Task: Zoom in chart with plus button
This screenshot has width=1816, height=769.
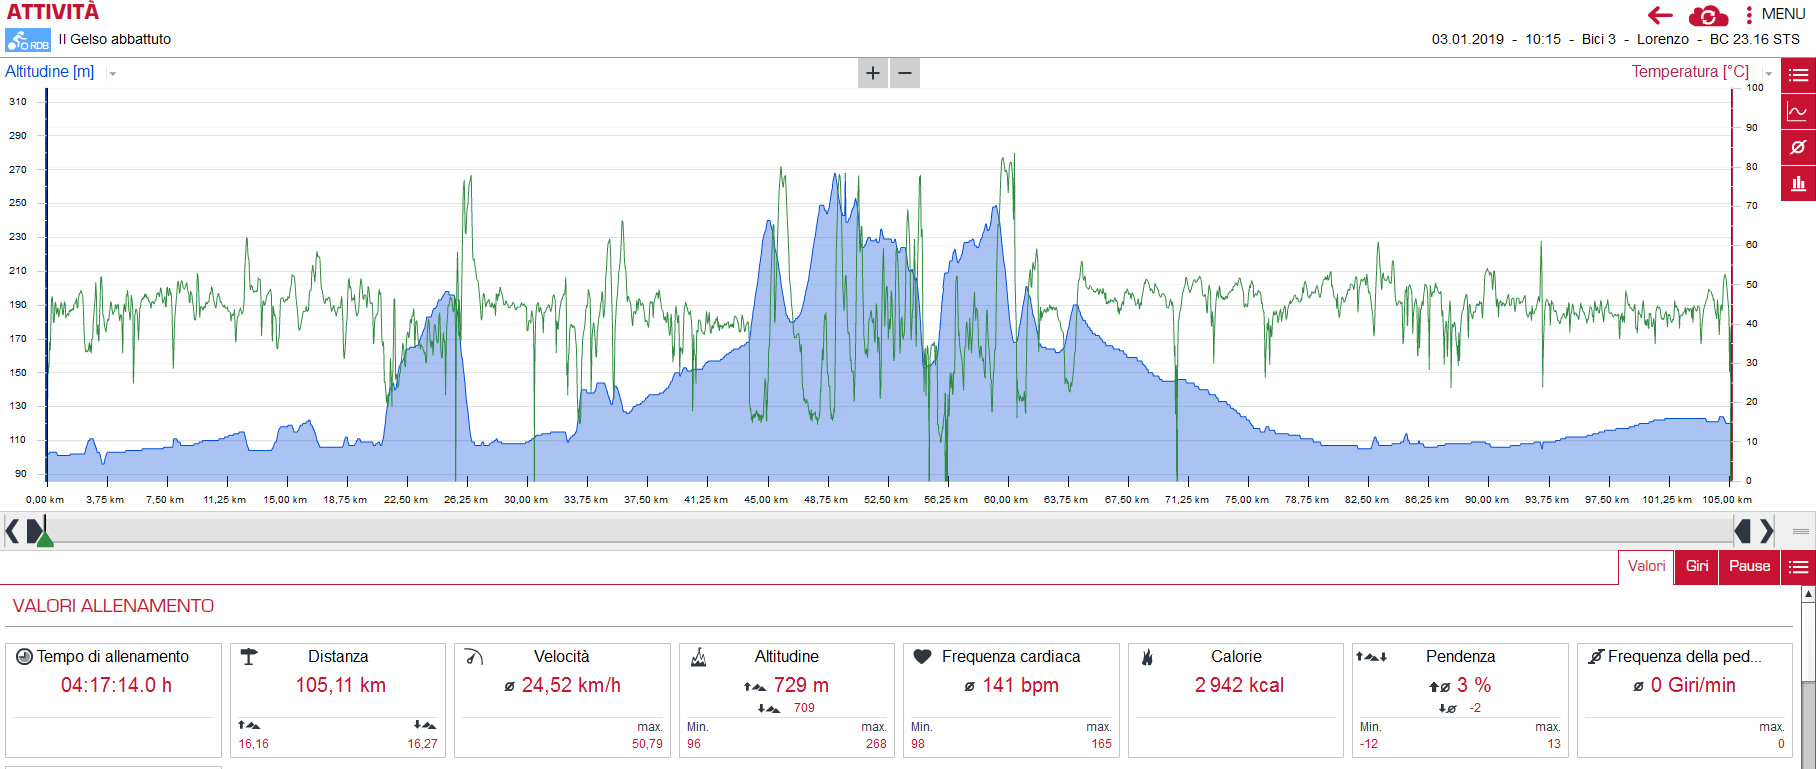Action: coord(873,73)
